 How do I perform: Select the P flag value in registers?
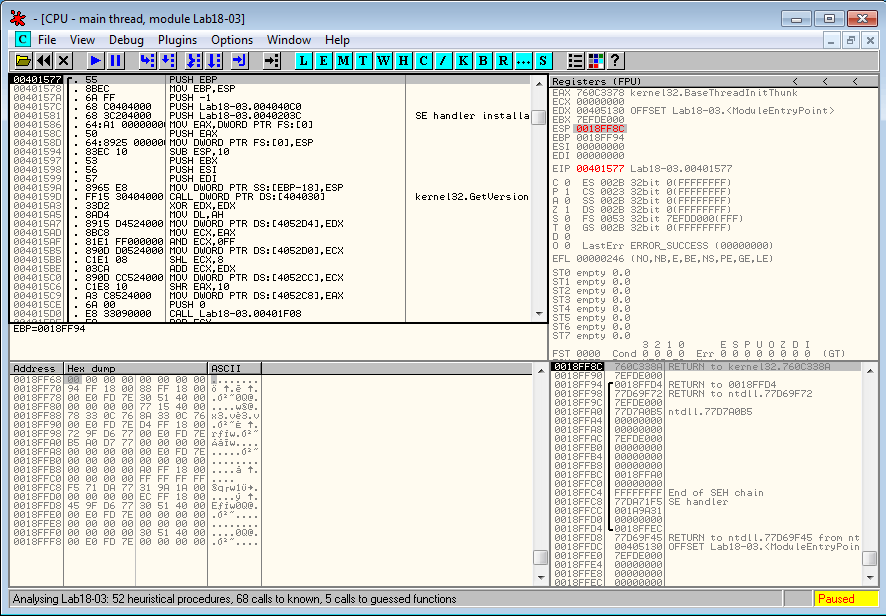(x=566, y=191)
